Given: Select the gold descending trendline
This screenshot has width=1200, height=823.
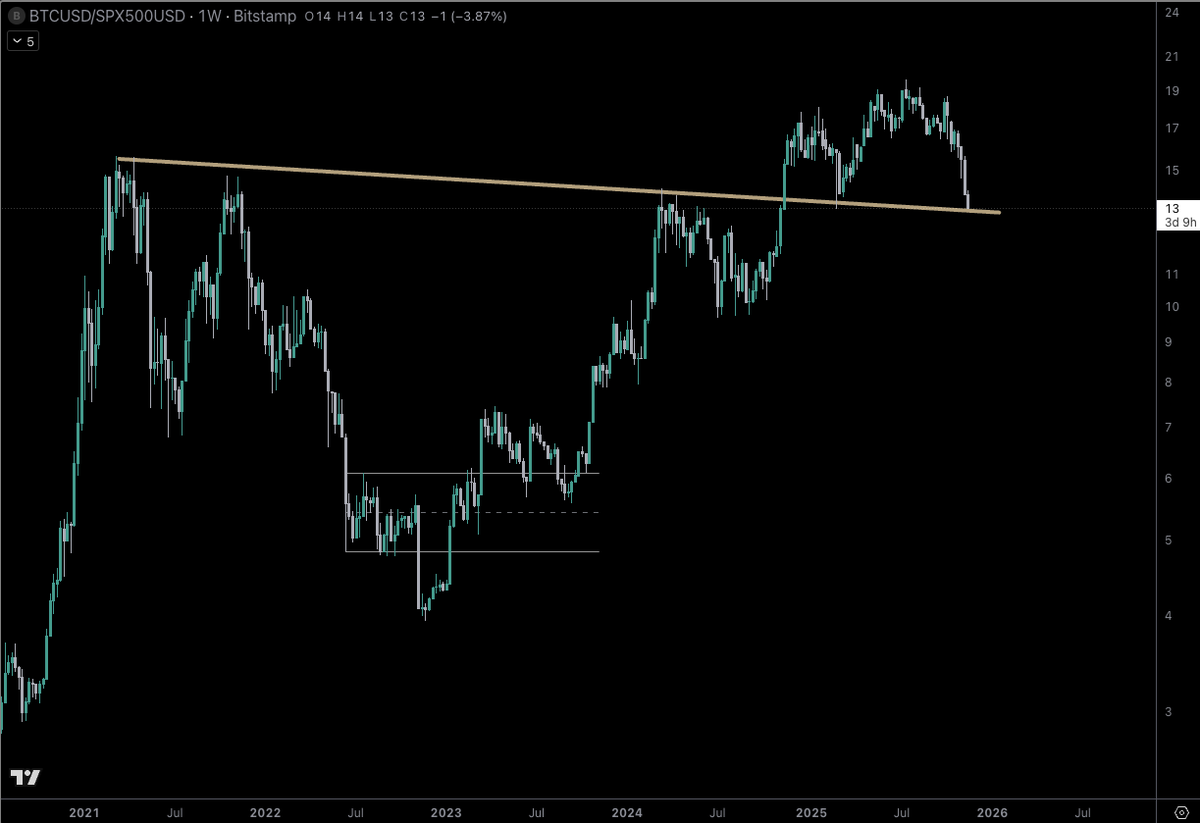Looking at the screenshot, I should (x=558, y=185).
